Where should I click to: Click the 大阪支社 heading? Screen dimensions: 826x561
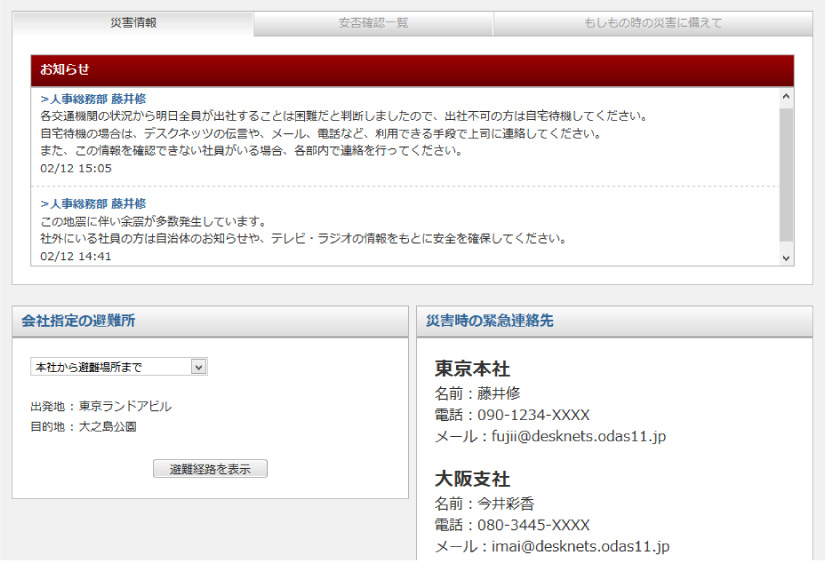pyautogui.click(x=472, y=479)
